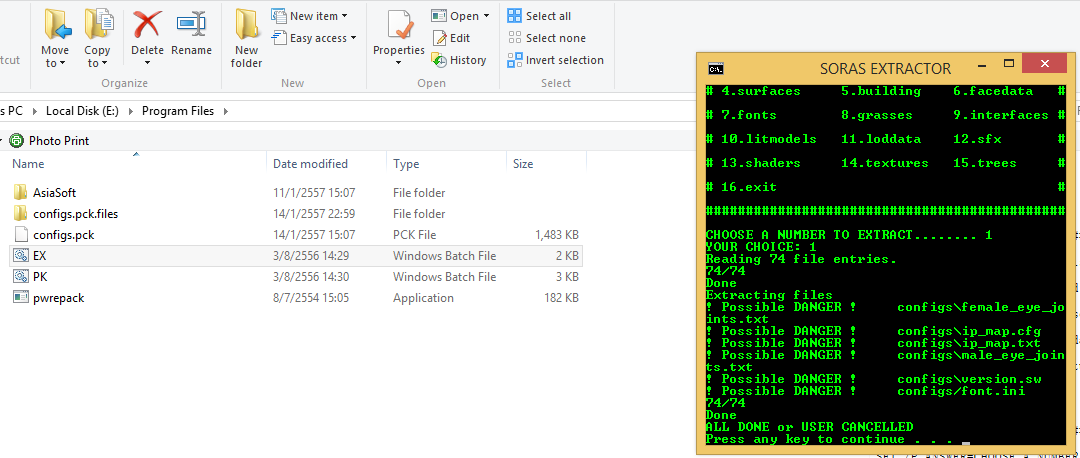Expand the Copy to dropdown arrow

coord(103,63)
